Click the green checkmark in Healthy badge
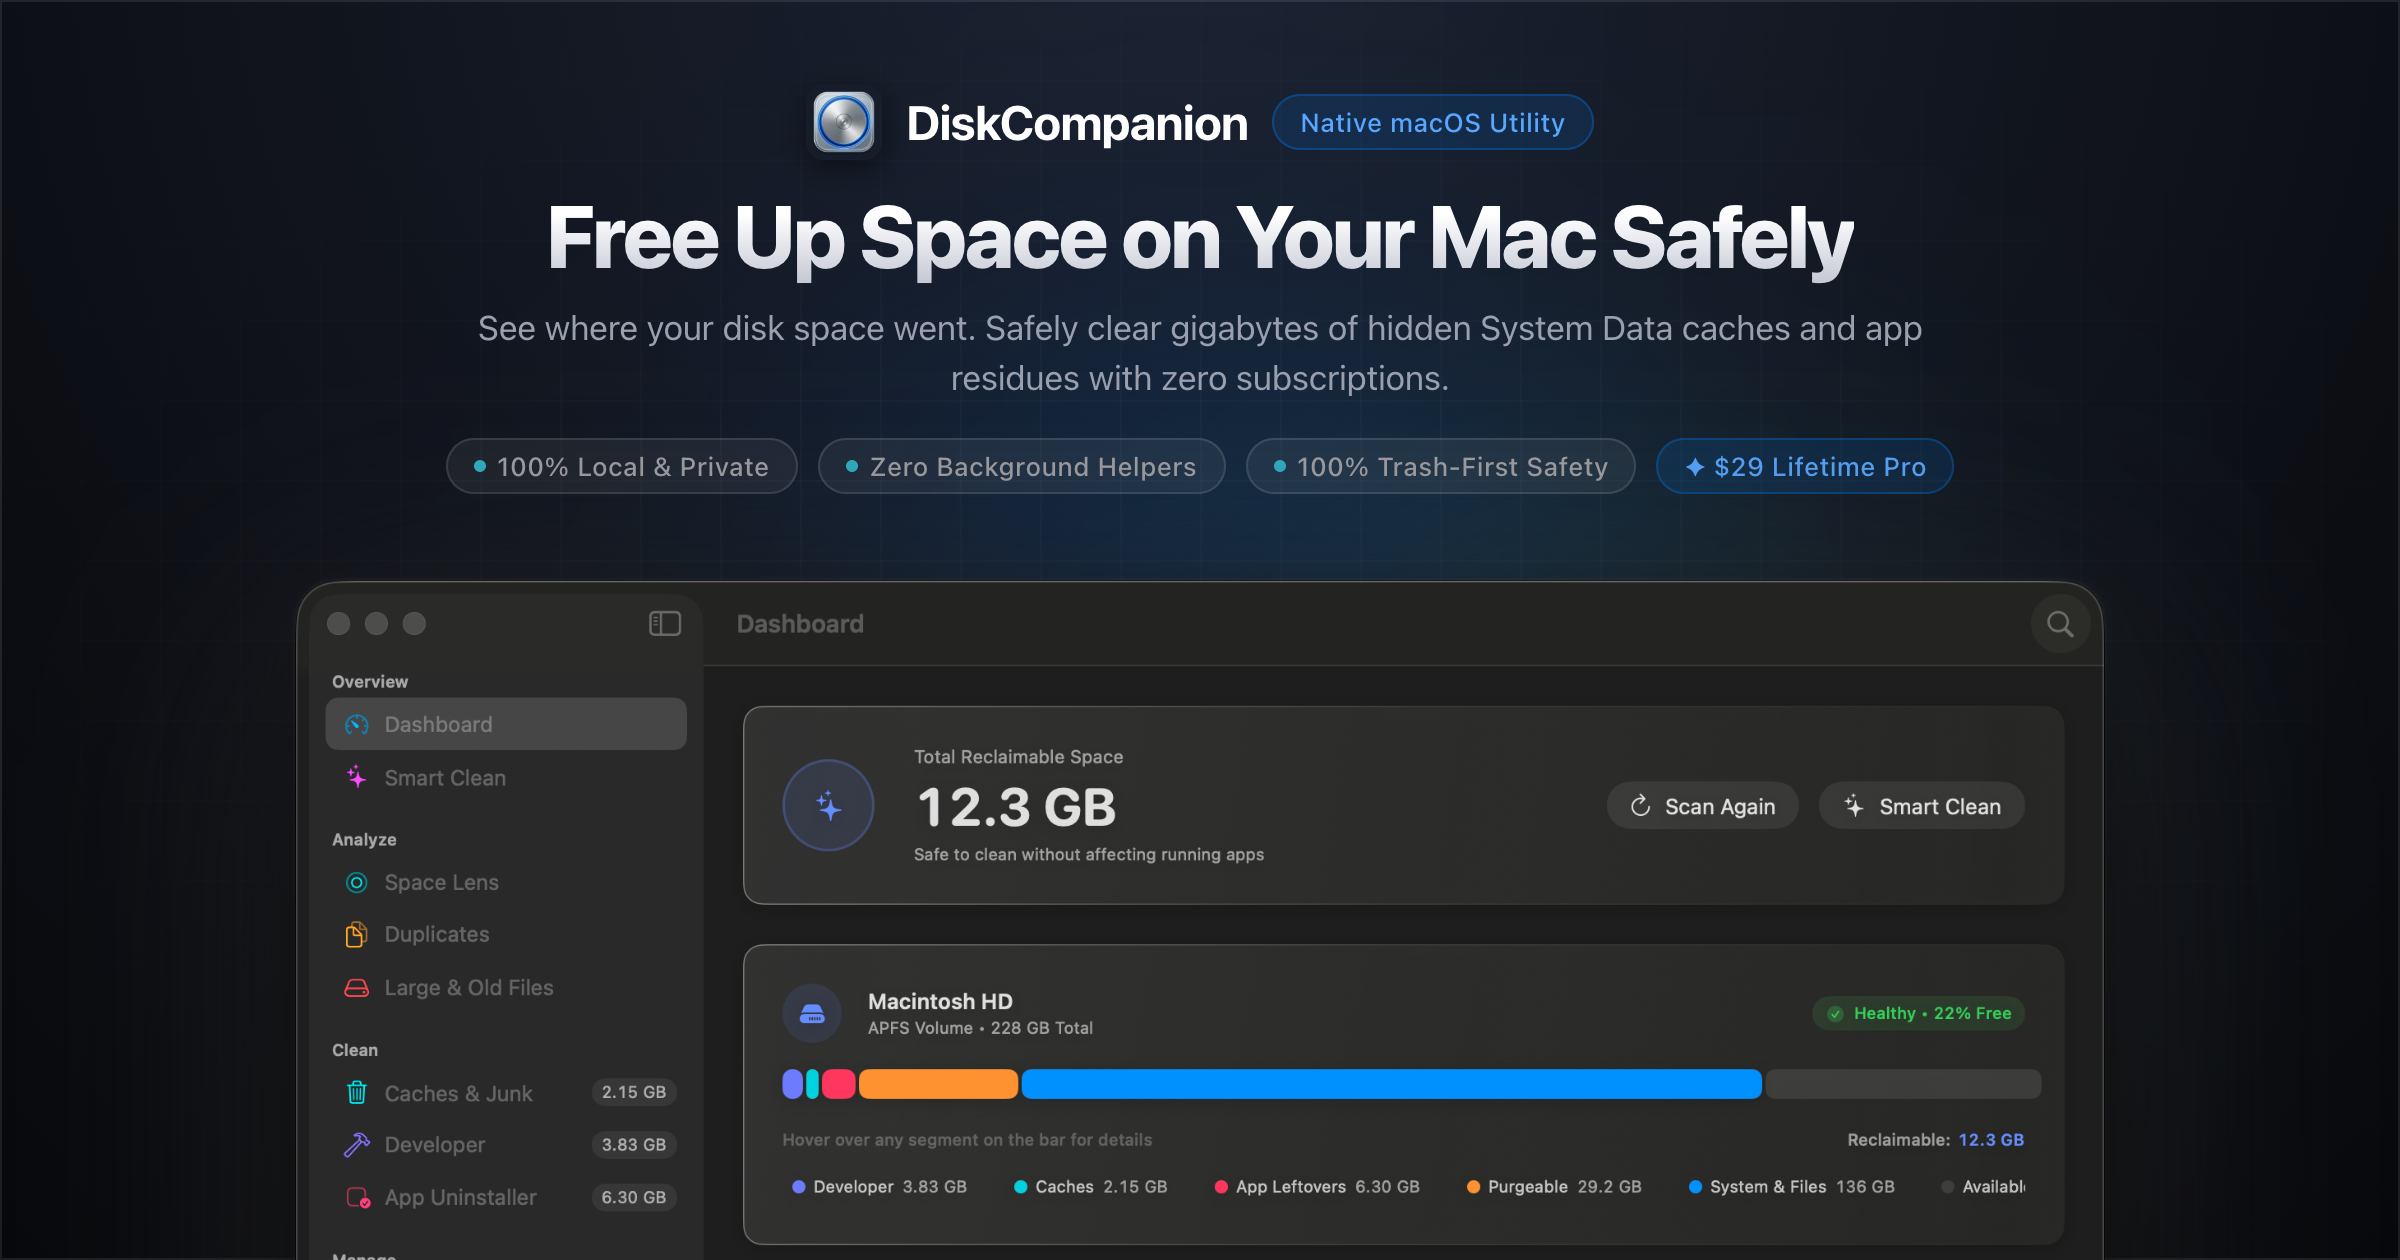 click(x=1836, y=1013)
